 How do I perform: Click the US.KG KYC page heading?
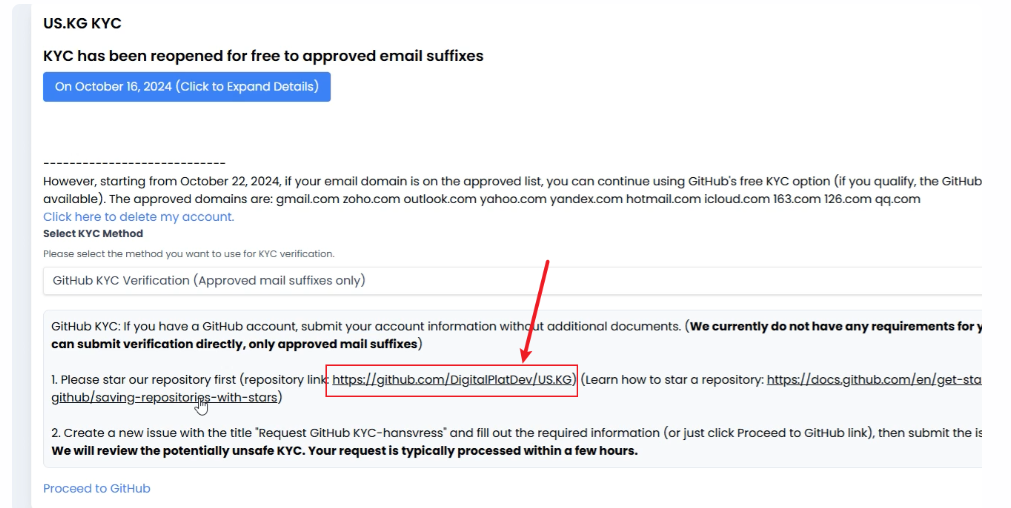coord(82,23)
